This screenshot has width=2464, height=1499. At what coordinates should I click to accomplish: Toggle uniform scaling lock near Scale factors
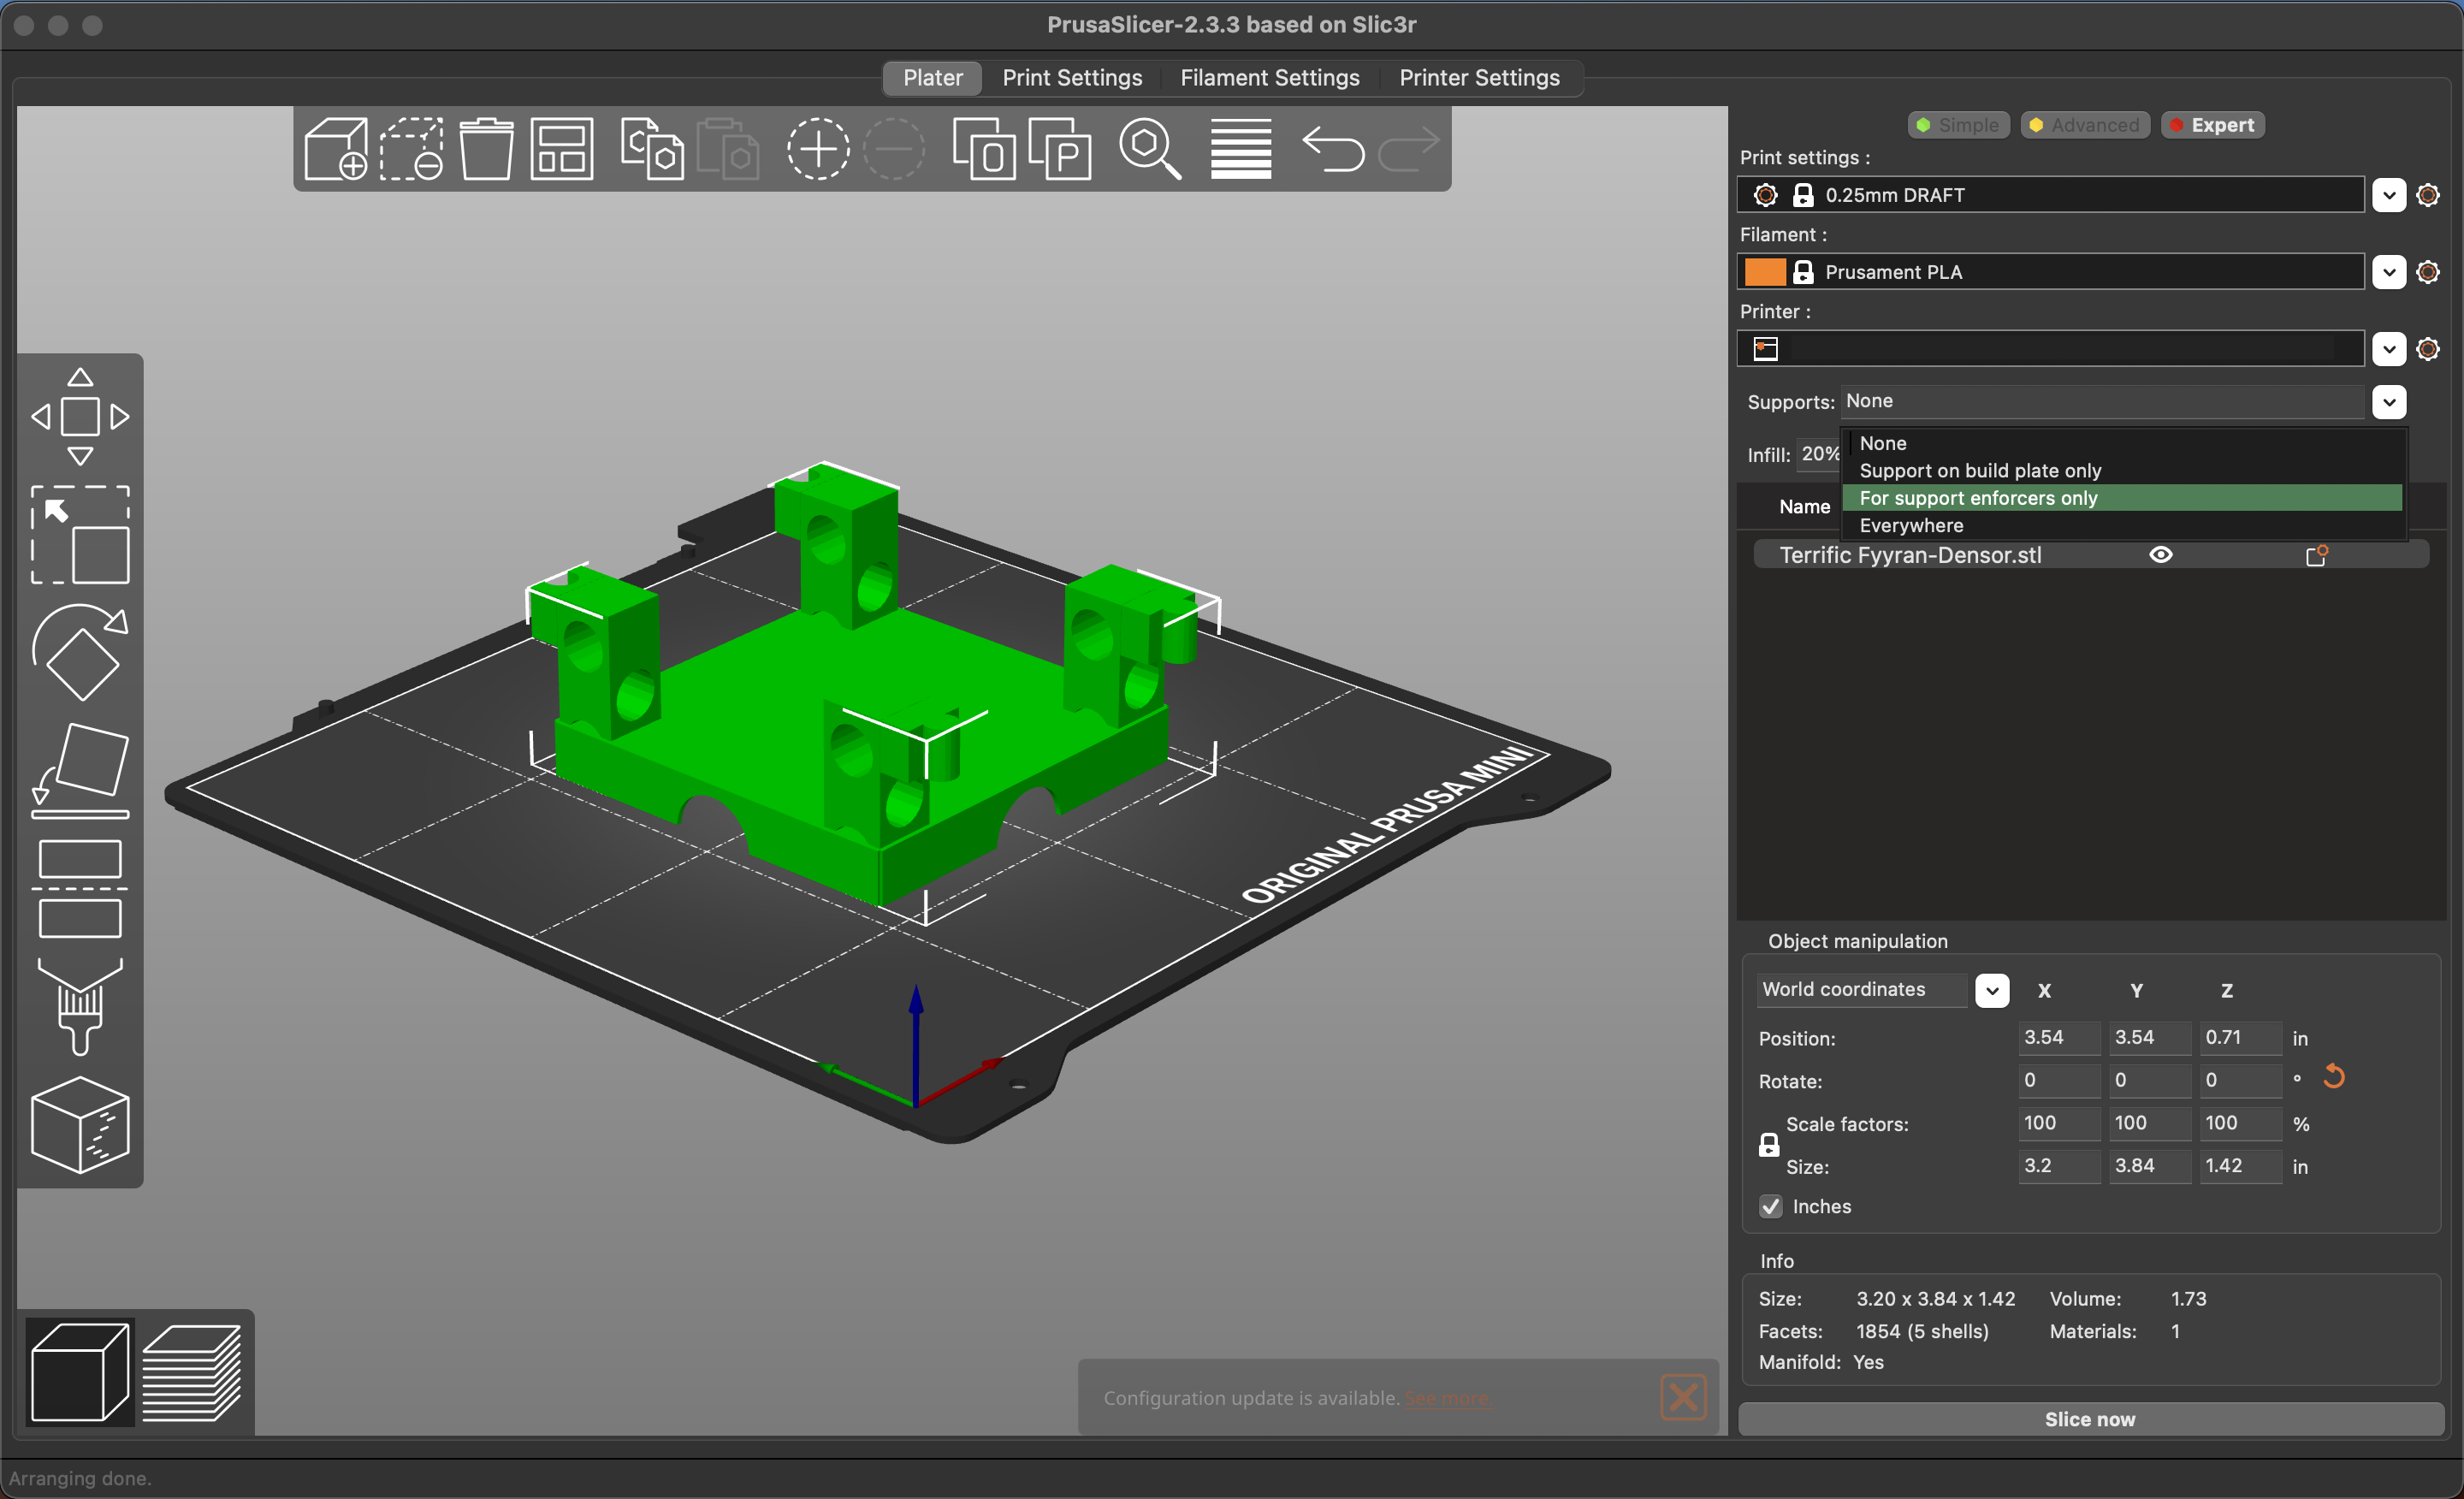tap(1769, 1145)
